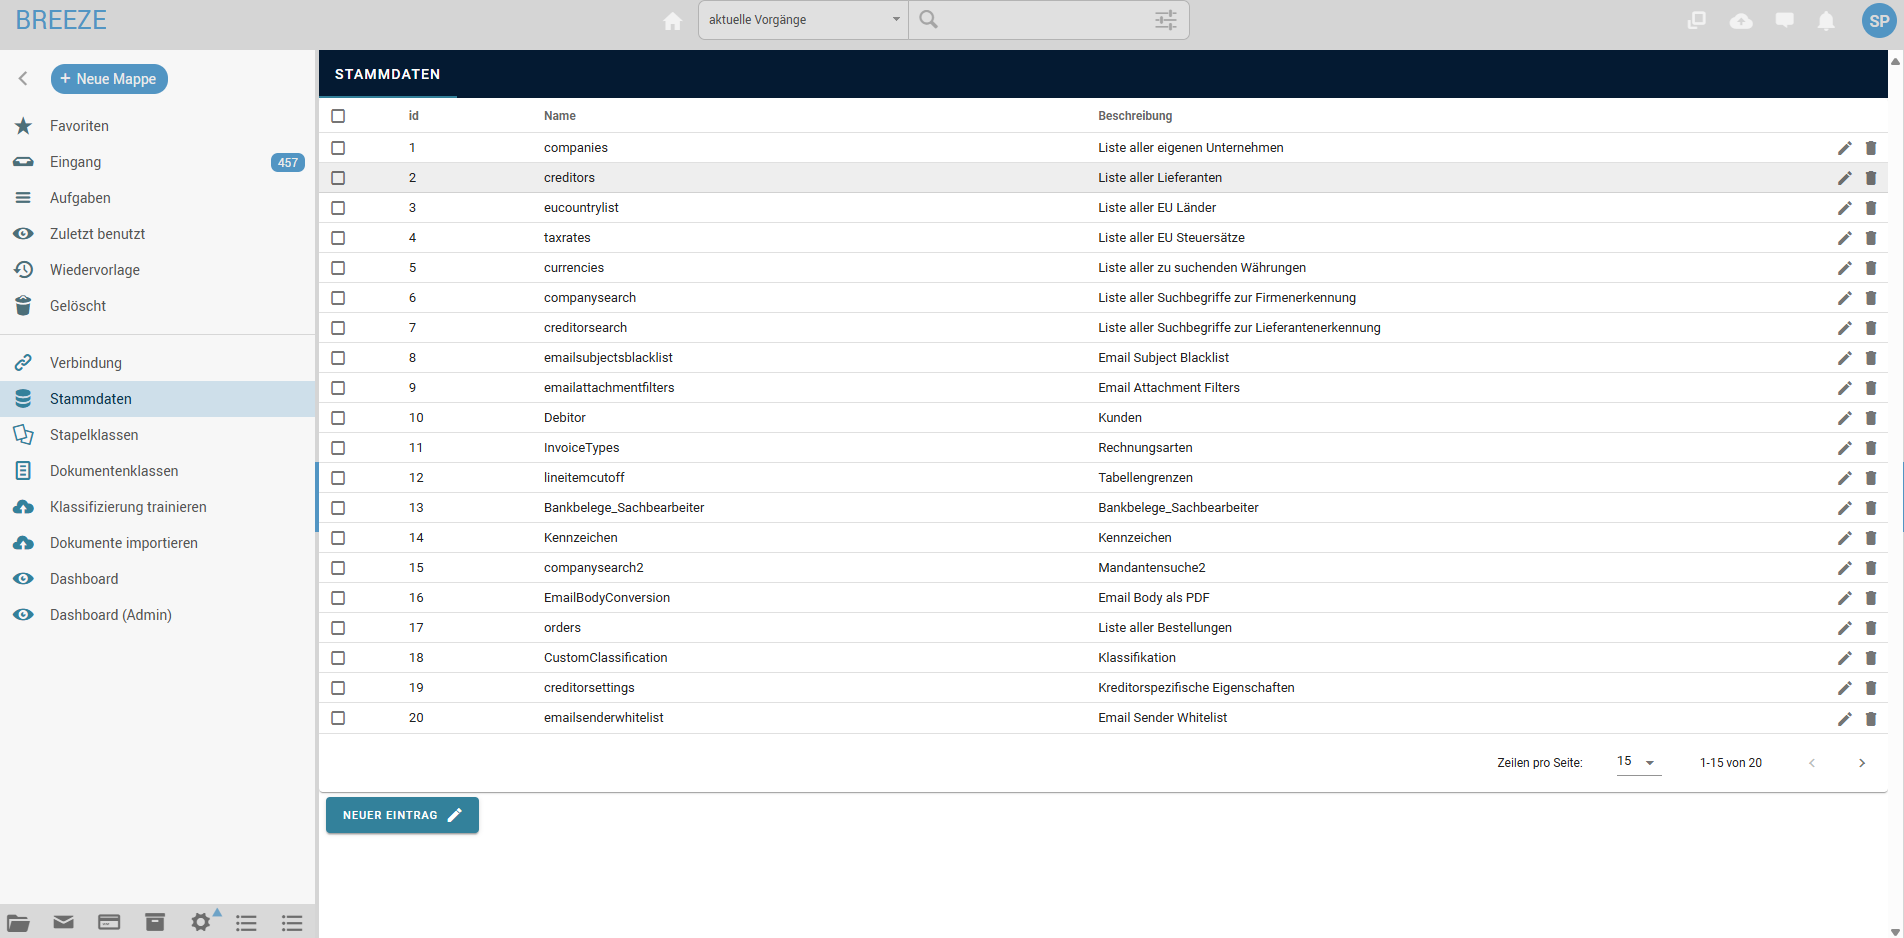Delete the emailsenderwhitelist row
1904x938 pixels.
point(1871,718)
